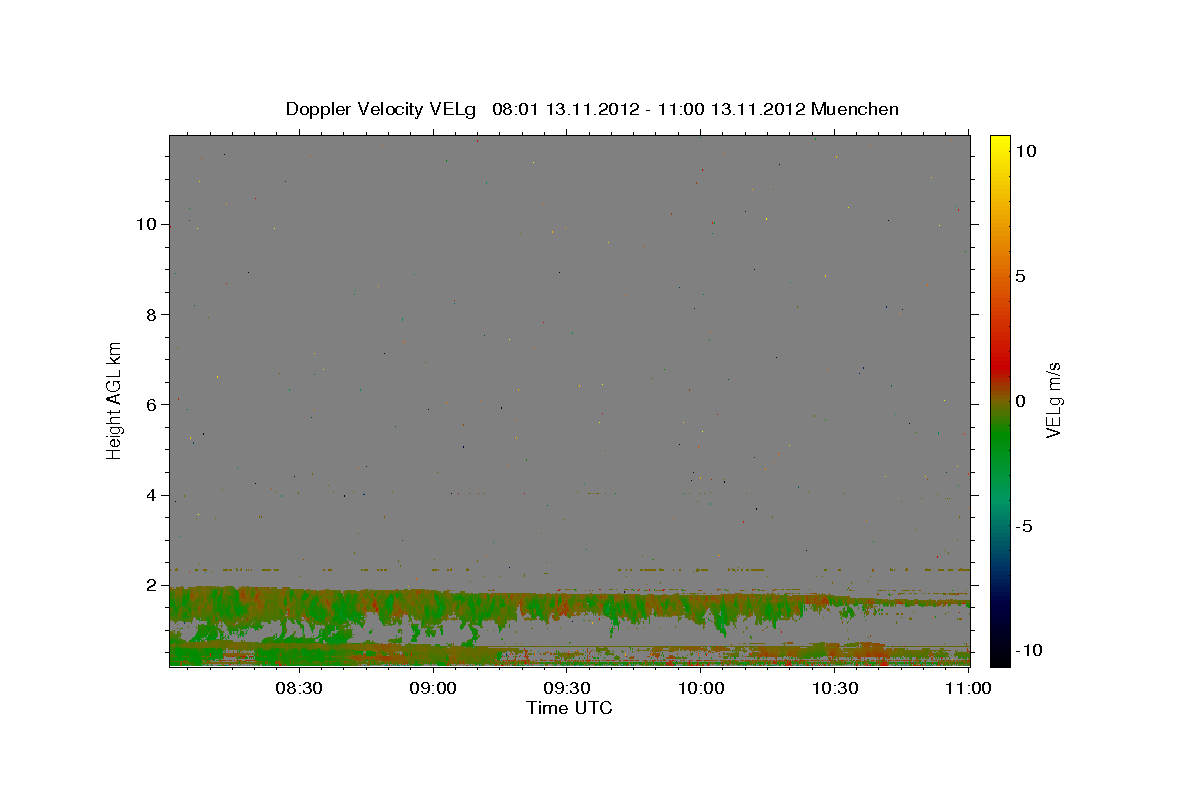
Task: Click the height axis label 2
Action: pos(152,585)
